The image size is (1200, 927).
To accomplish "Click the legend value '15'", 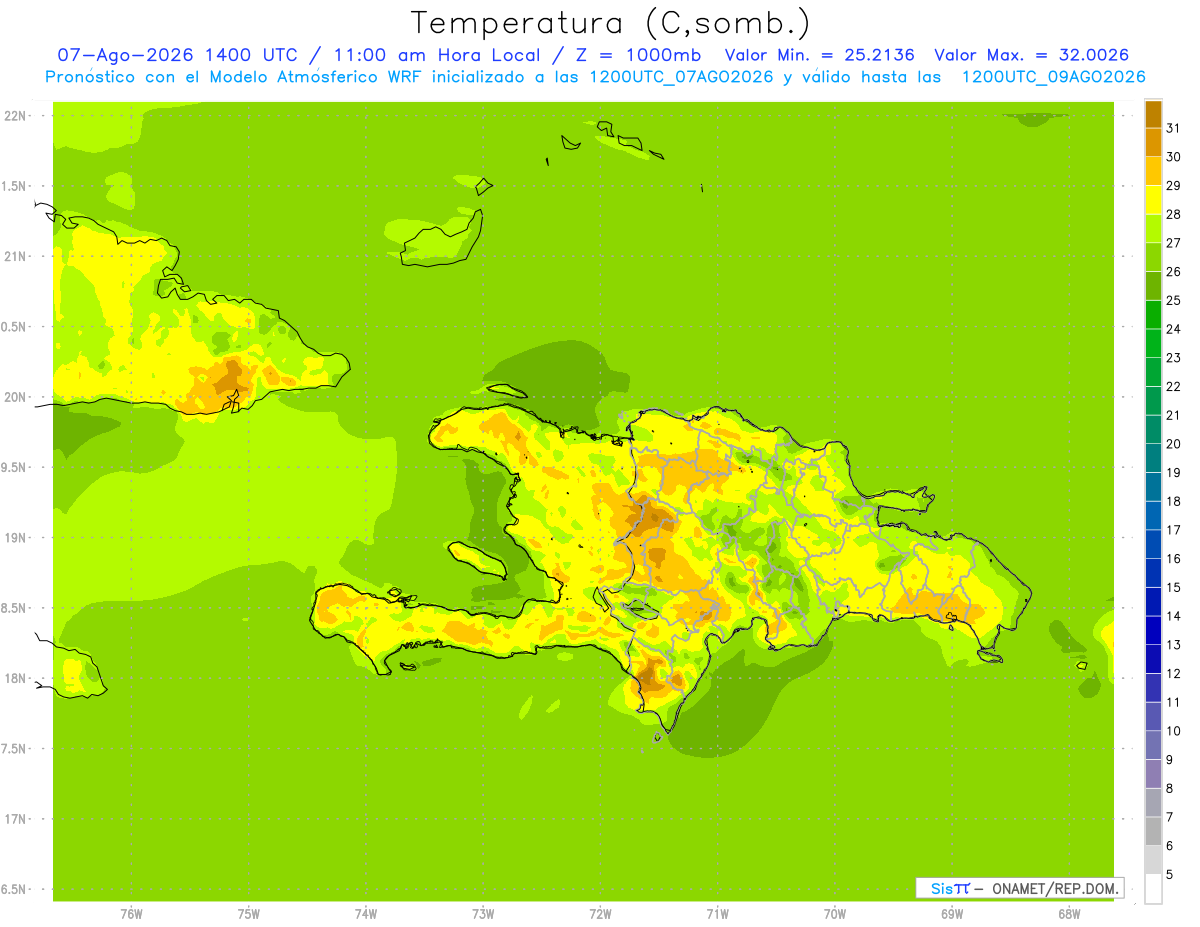I will [1173, 587].
